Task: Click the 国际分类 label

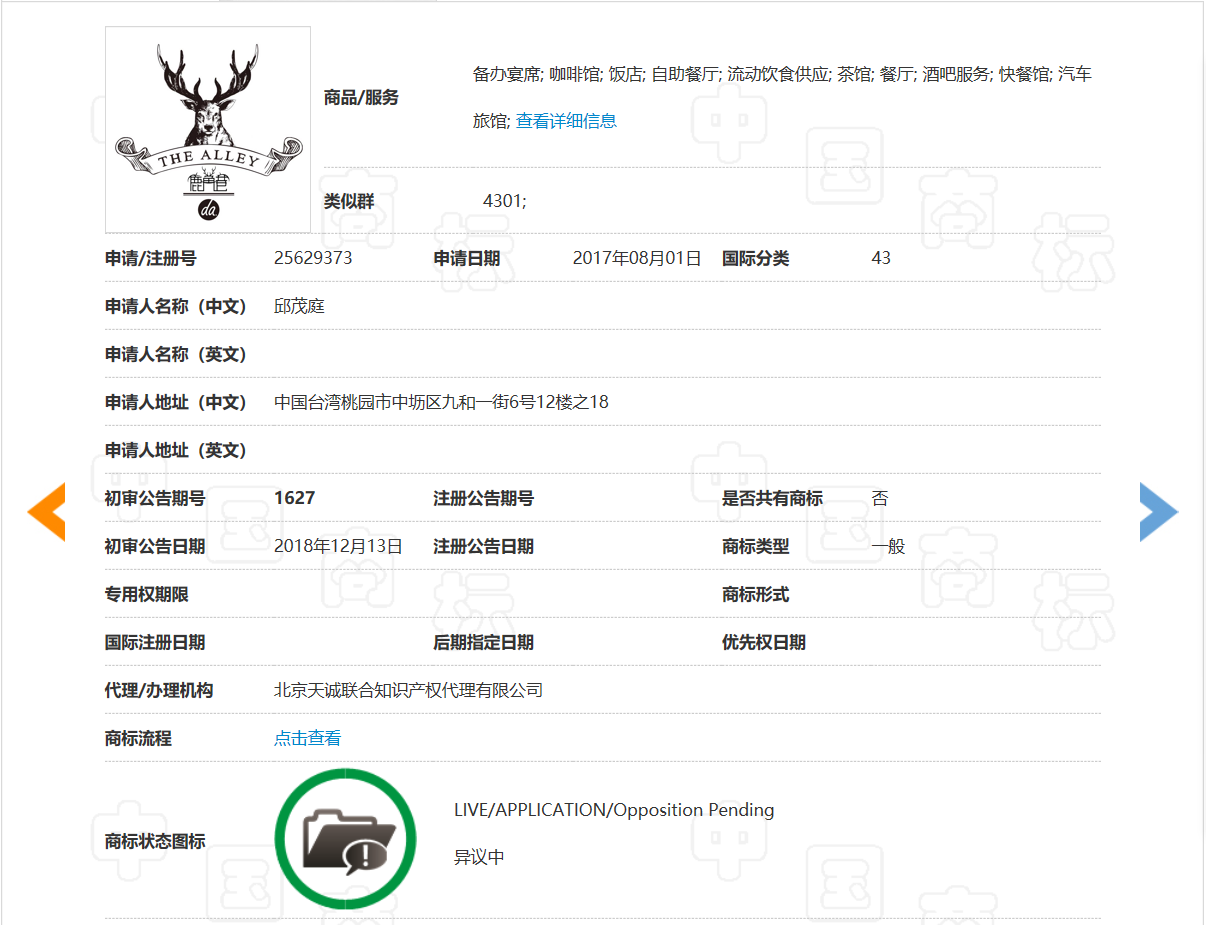Action: (756, 258)
